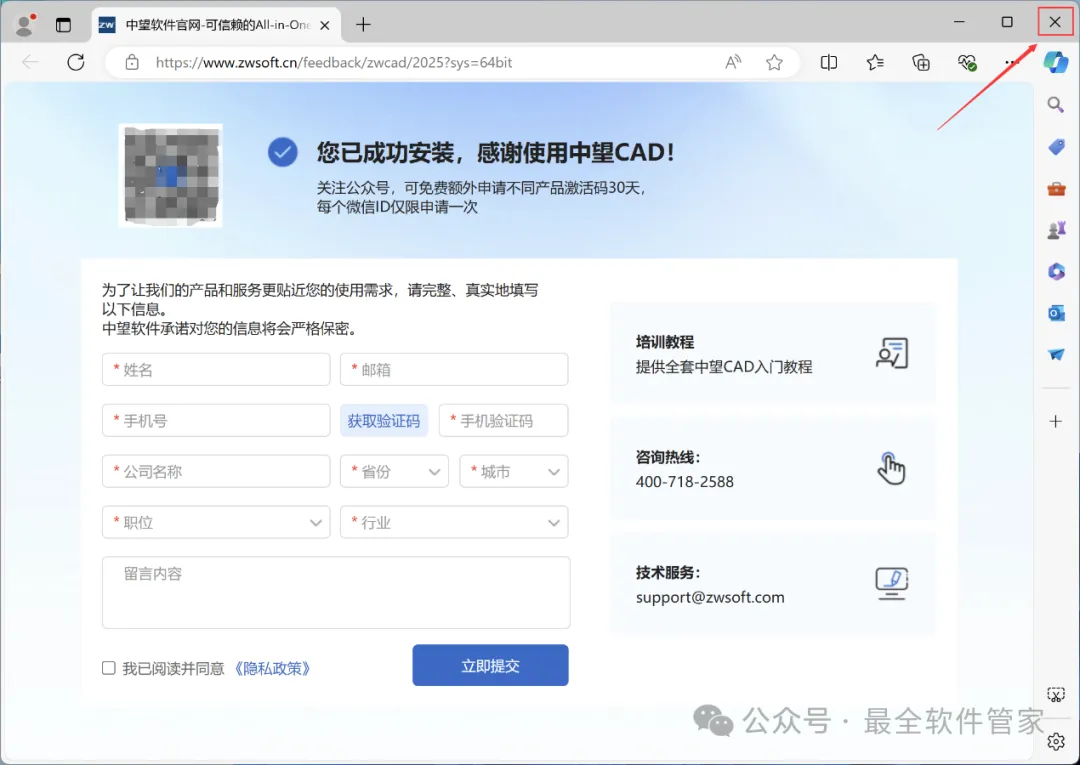Expand the 省份 province dropdown
This screenshot has width=1080, height=765.
click(x=395, y=472)
